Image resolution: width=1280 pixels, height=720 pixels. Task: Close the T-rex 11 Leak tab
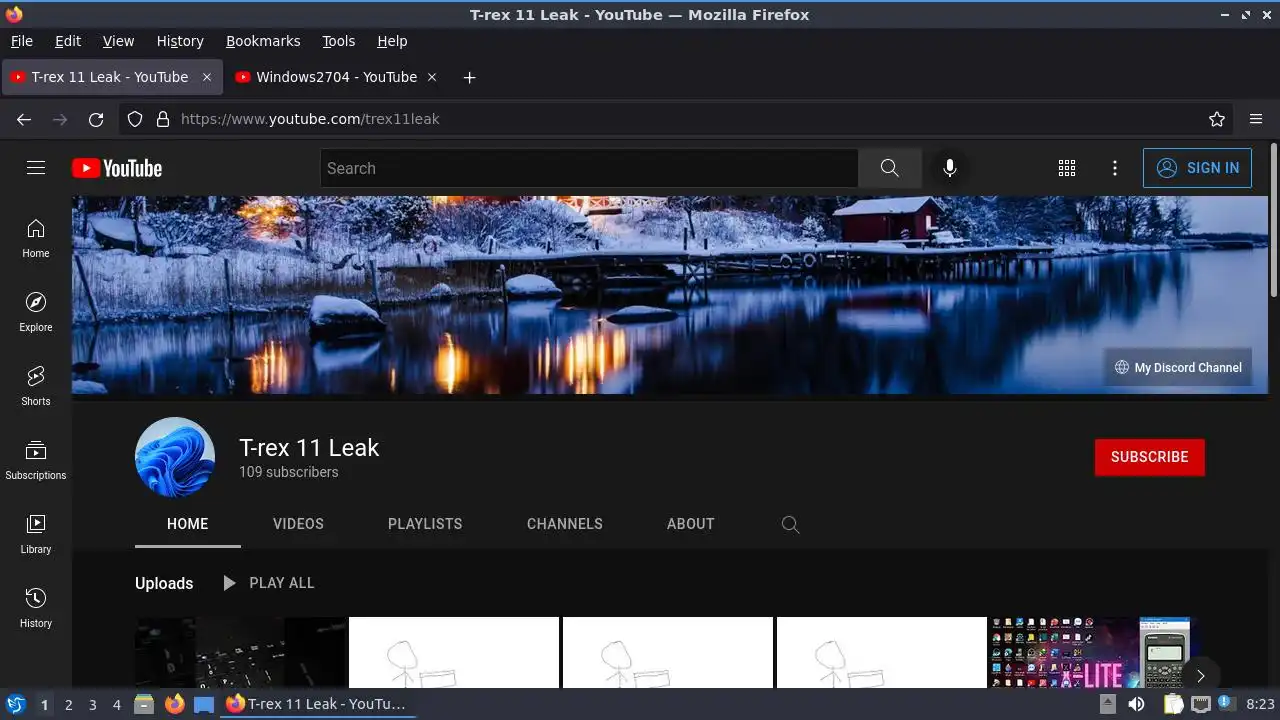point(207,77)
